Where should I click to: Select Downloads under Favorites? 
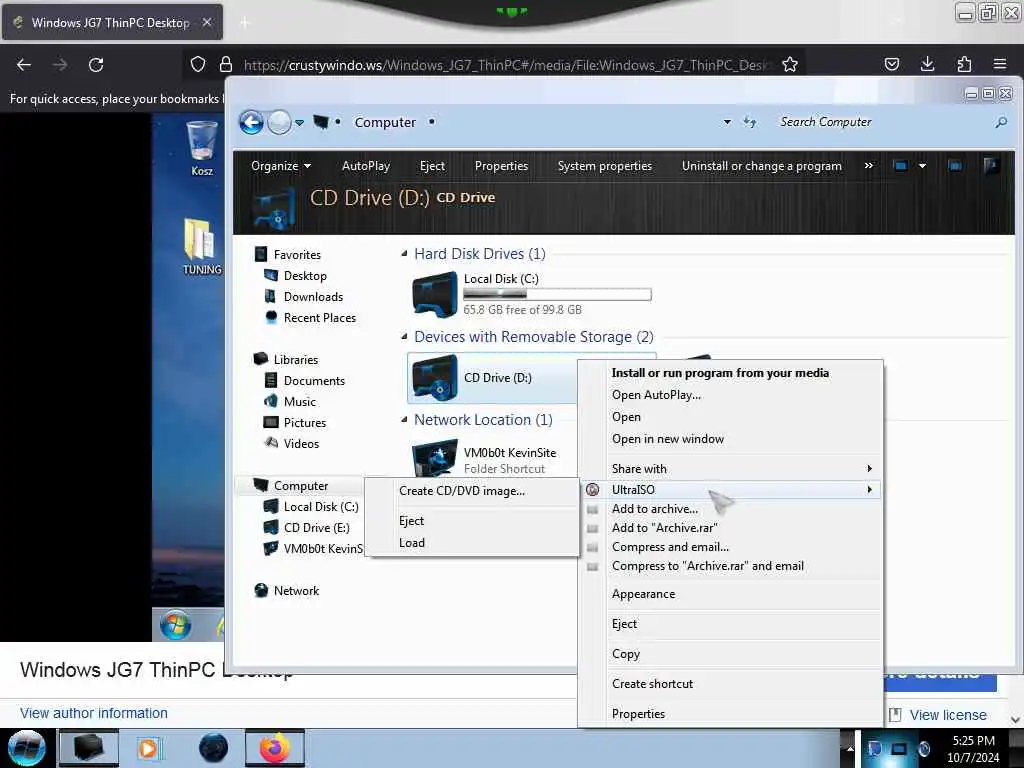313,296
